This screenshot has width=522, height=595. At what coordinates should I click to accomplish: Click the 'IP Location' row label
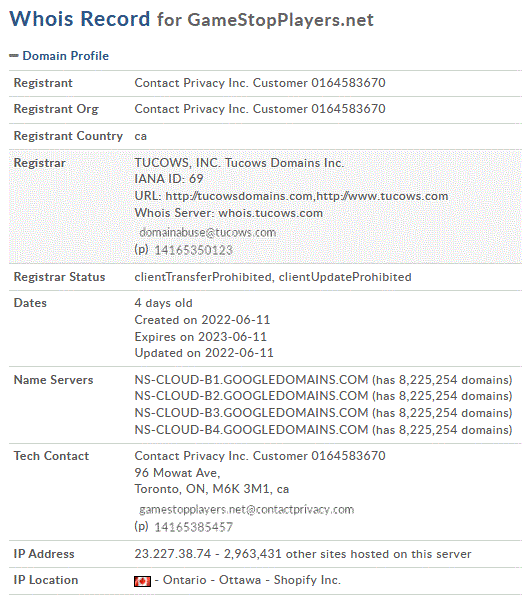pyautogui.click(x=46, y=580)
